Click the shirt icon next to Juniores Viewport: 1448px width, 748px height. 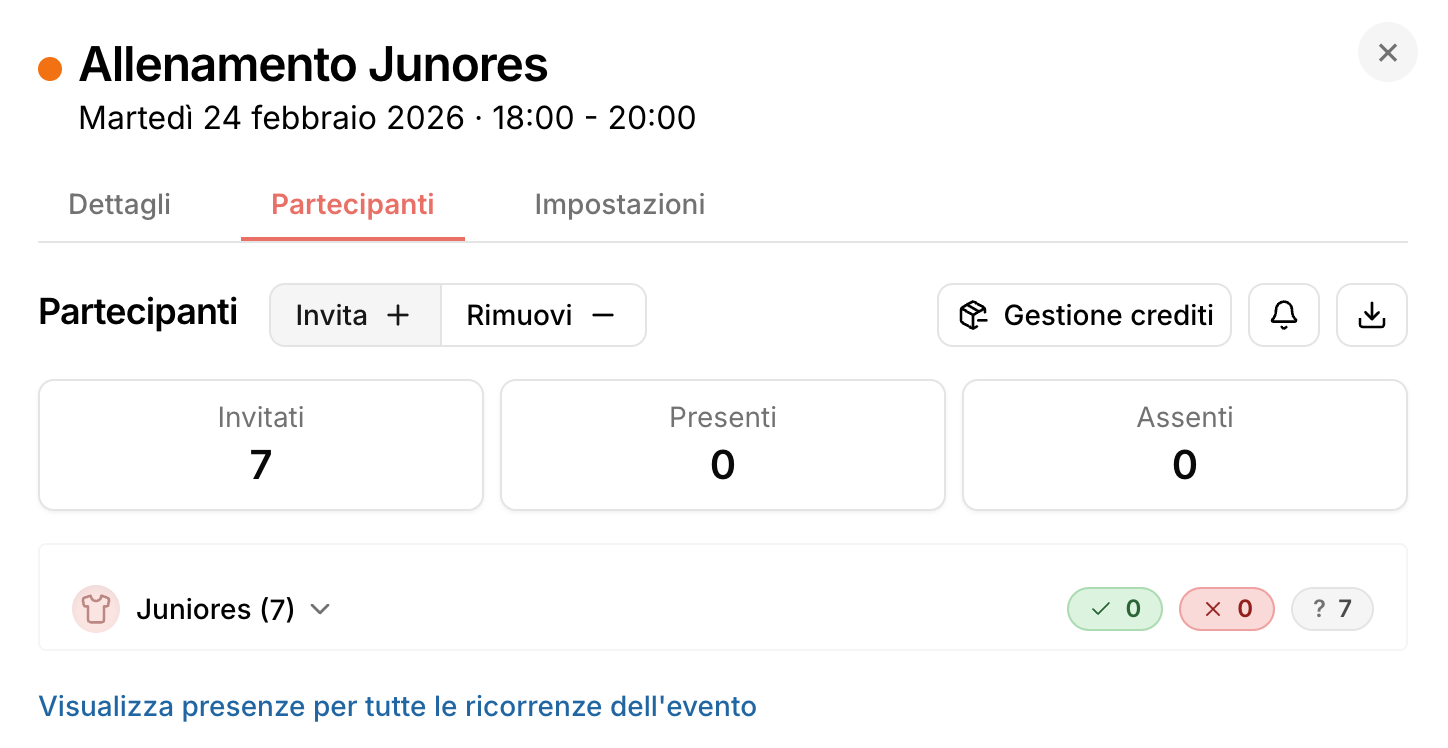[96, 609]
